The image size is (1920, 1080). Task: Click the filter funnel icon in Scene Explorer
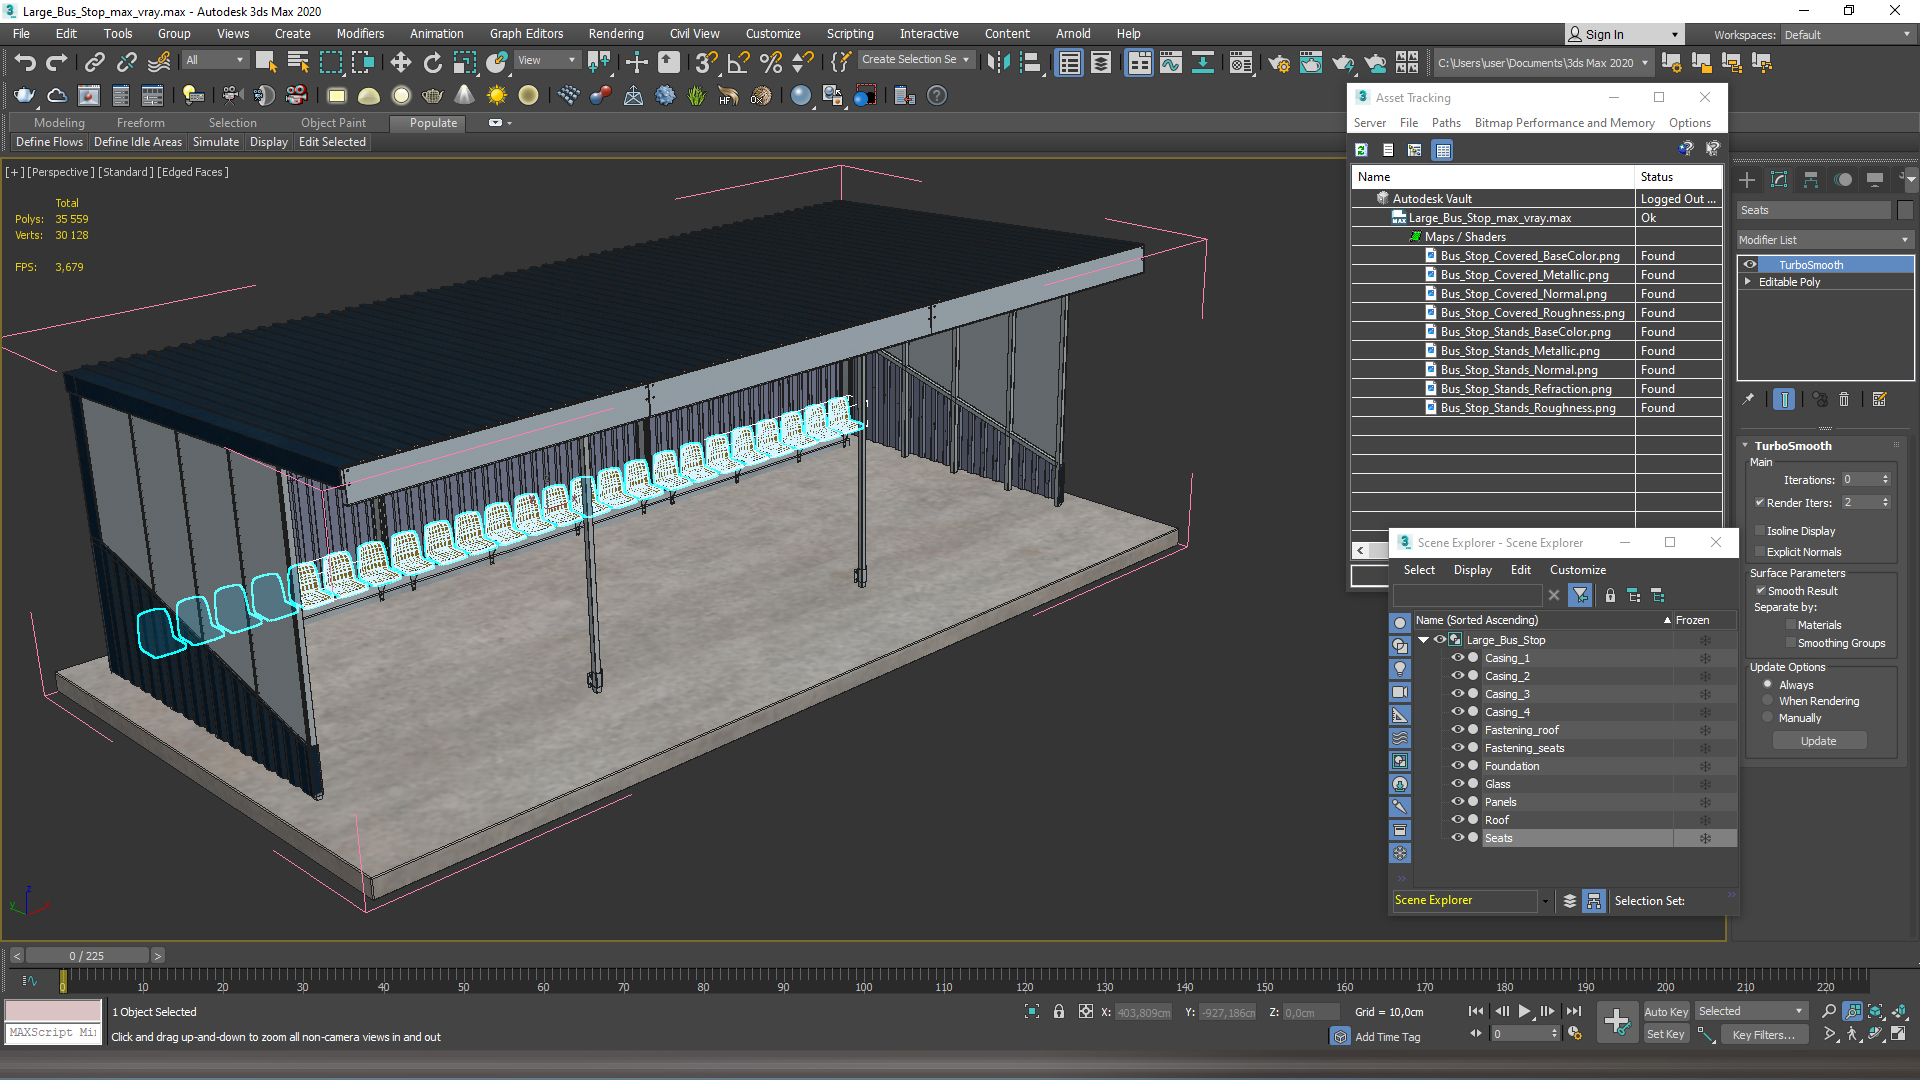[1580, 595]
